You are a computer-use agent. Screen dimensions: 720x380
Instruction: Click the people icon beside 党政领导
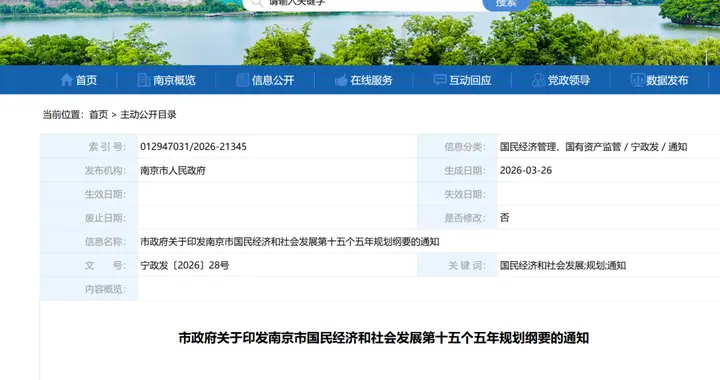(538, 80)
